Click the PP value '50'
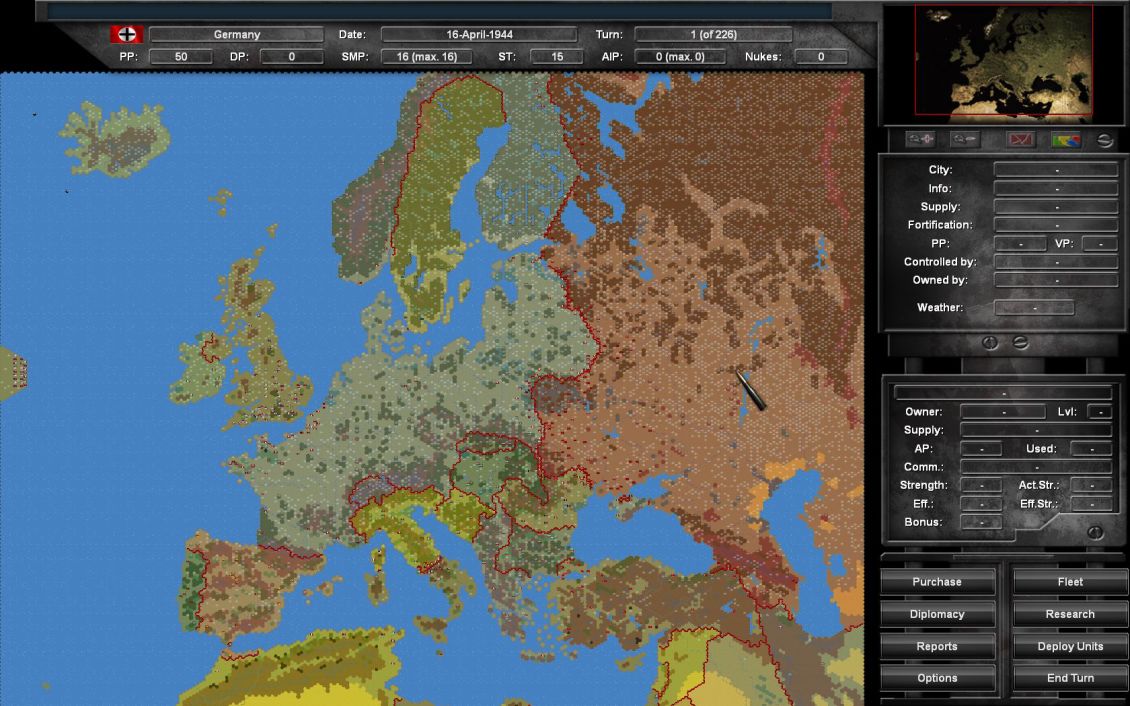This screenshot has width=1130, height=706. point(181,56)
